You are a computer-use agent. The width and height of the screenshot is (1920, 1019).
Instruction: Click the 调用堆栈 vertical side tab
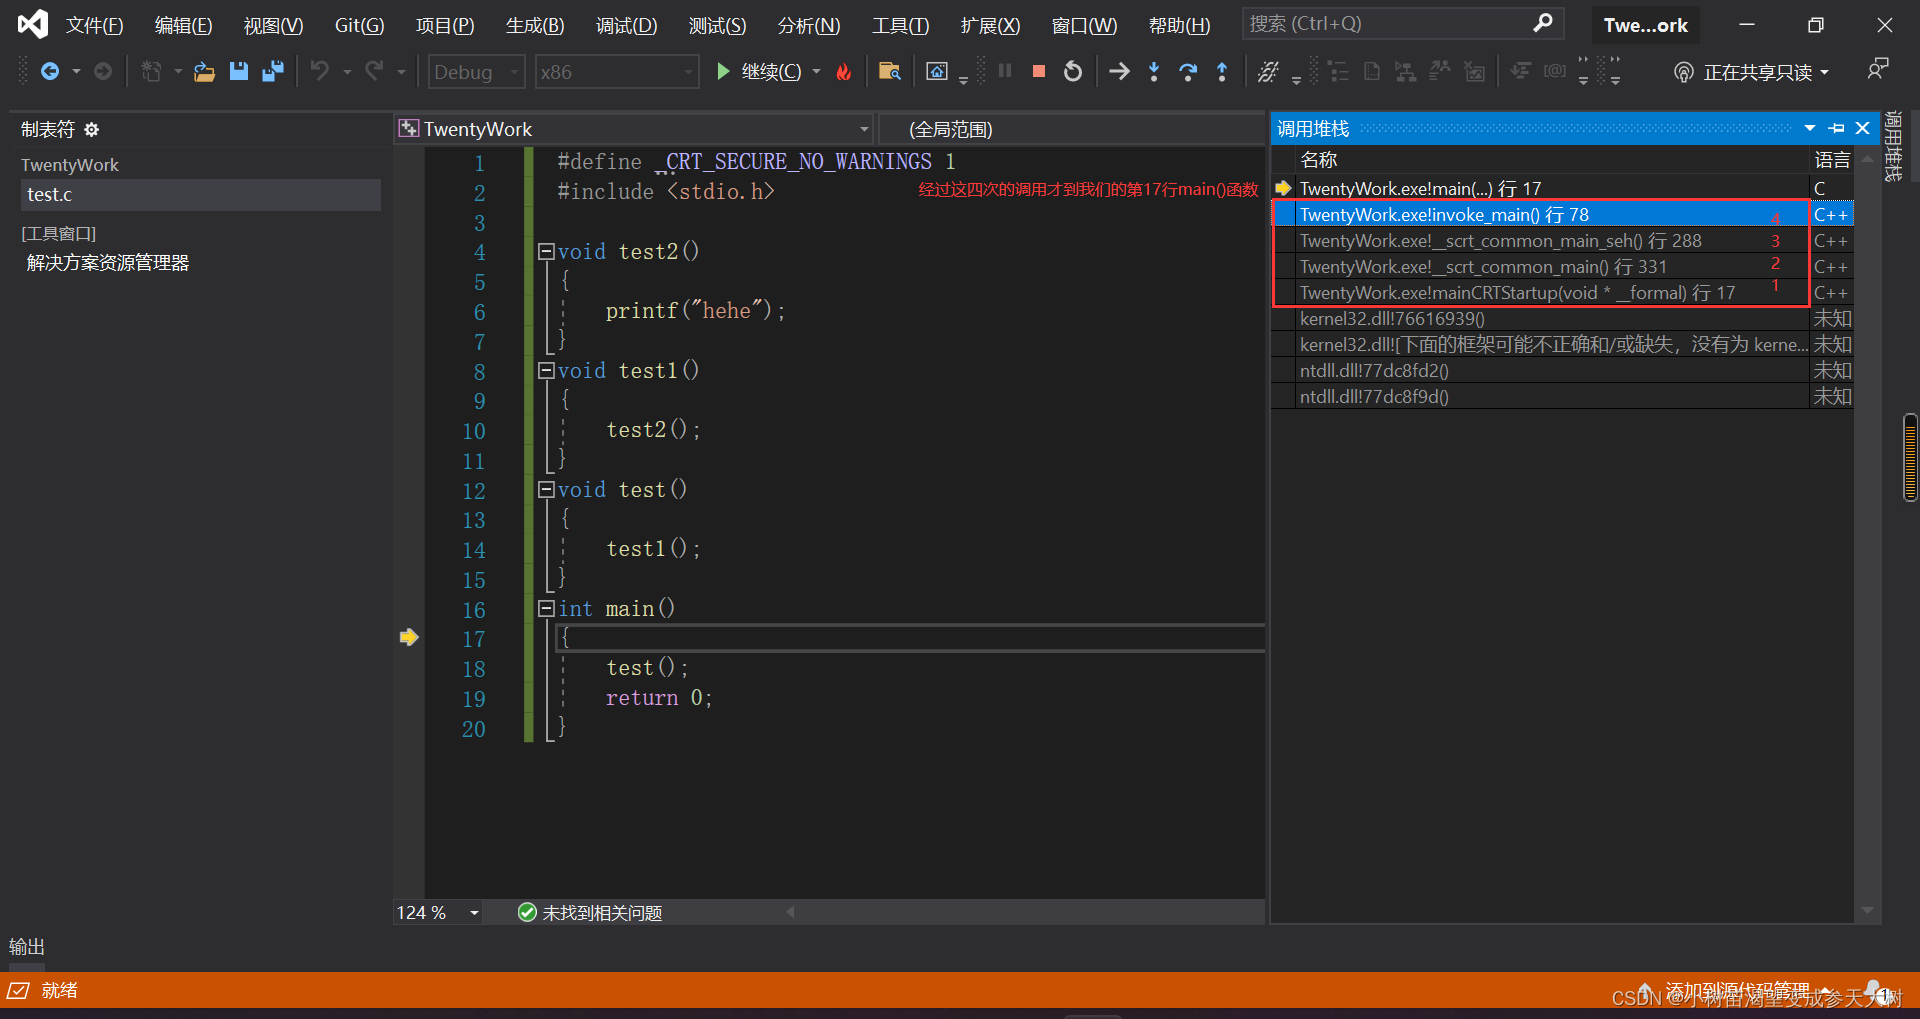[x=1893, y=147]
